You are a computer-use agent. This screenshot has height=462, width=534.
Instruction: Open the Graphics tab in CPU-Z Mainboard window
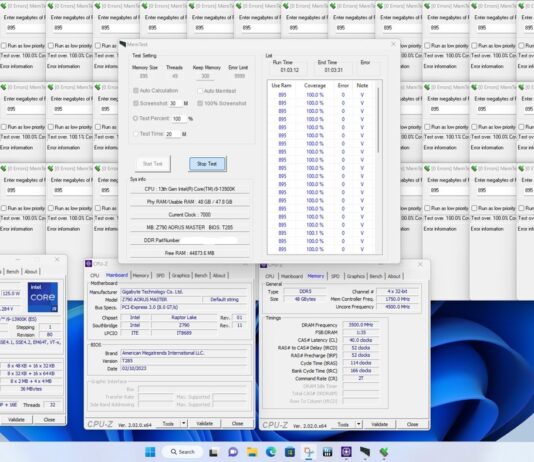click(180, 275)
